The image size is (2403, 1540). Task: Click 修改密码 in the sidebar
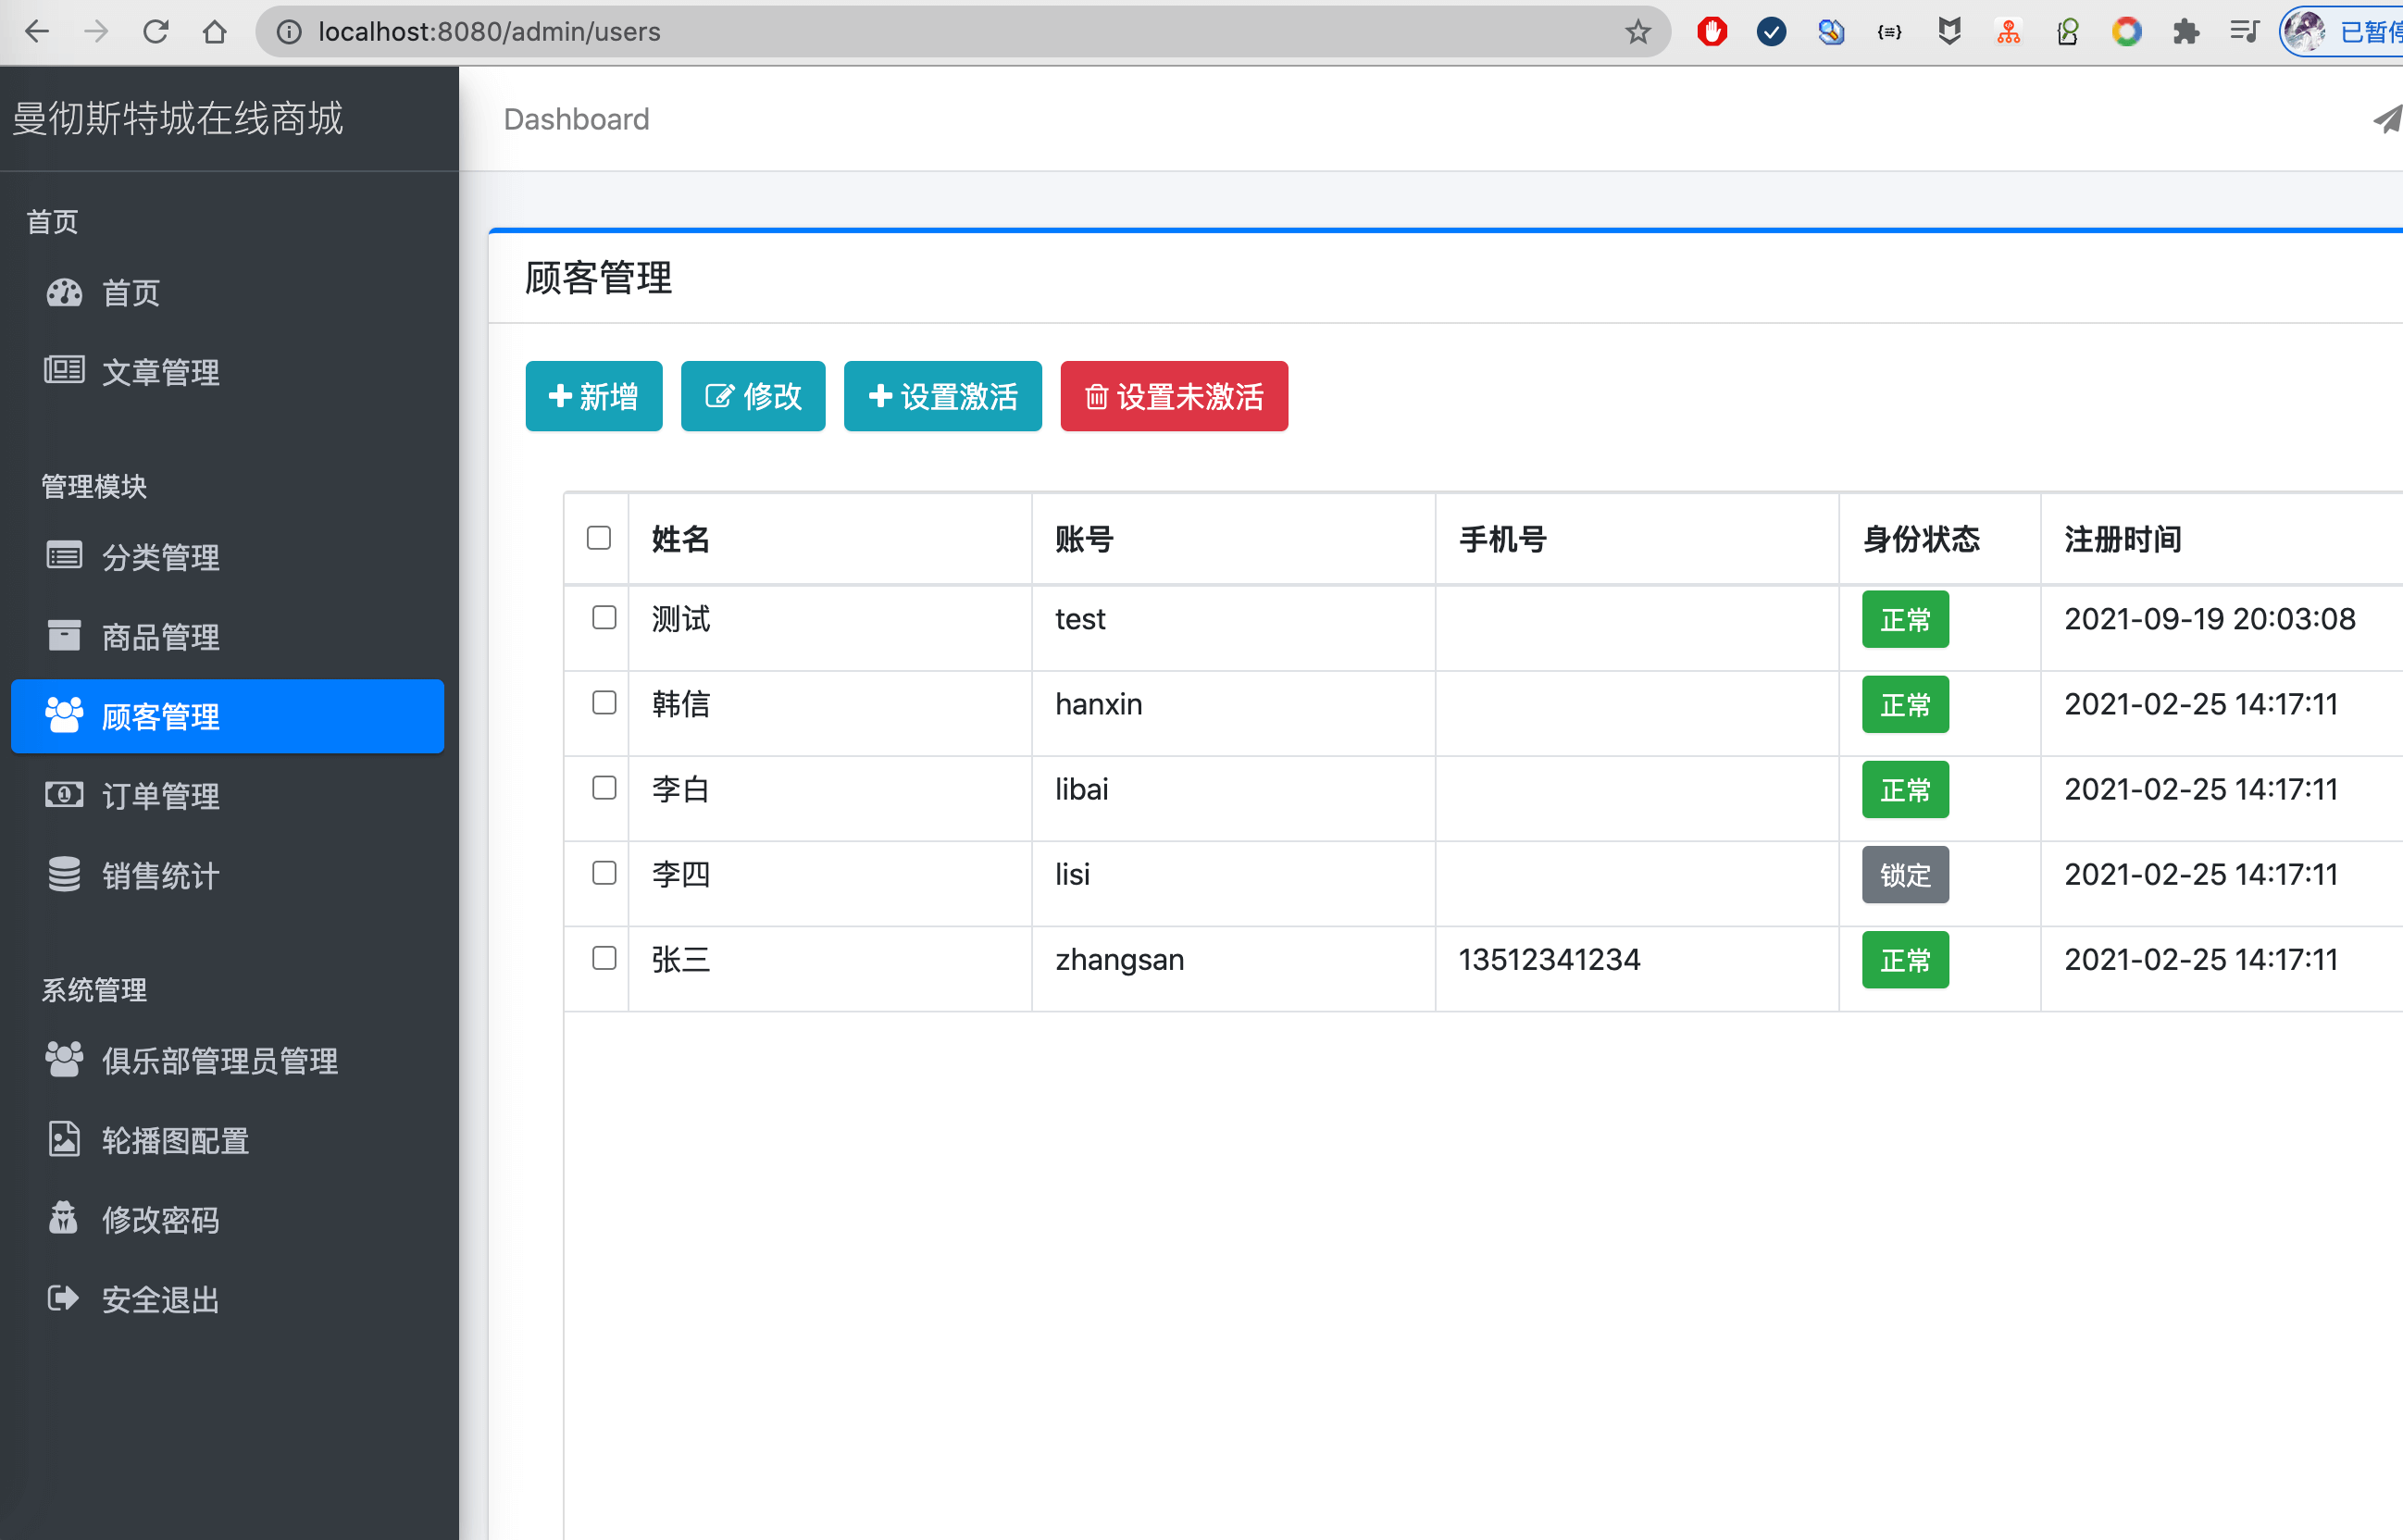(x=228, y=1220)
